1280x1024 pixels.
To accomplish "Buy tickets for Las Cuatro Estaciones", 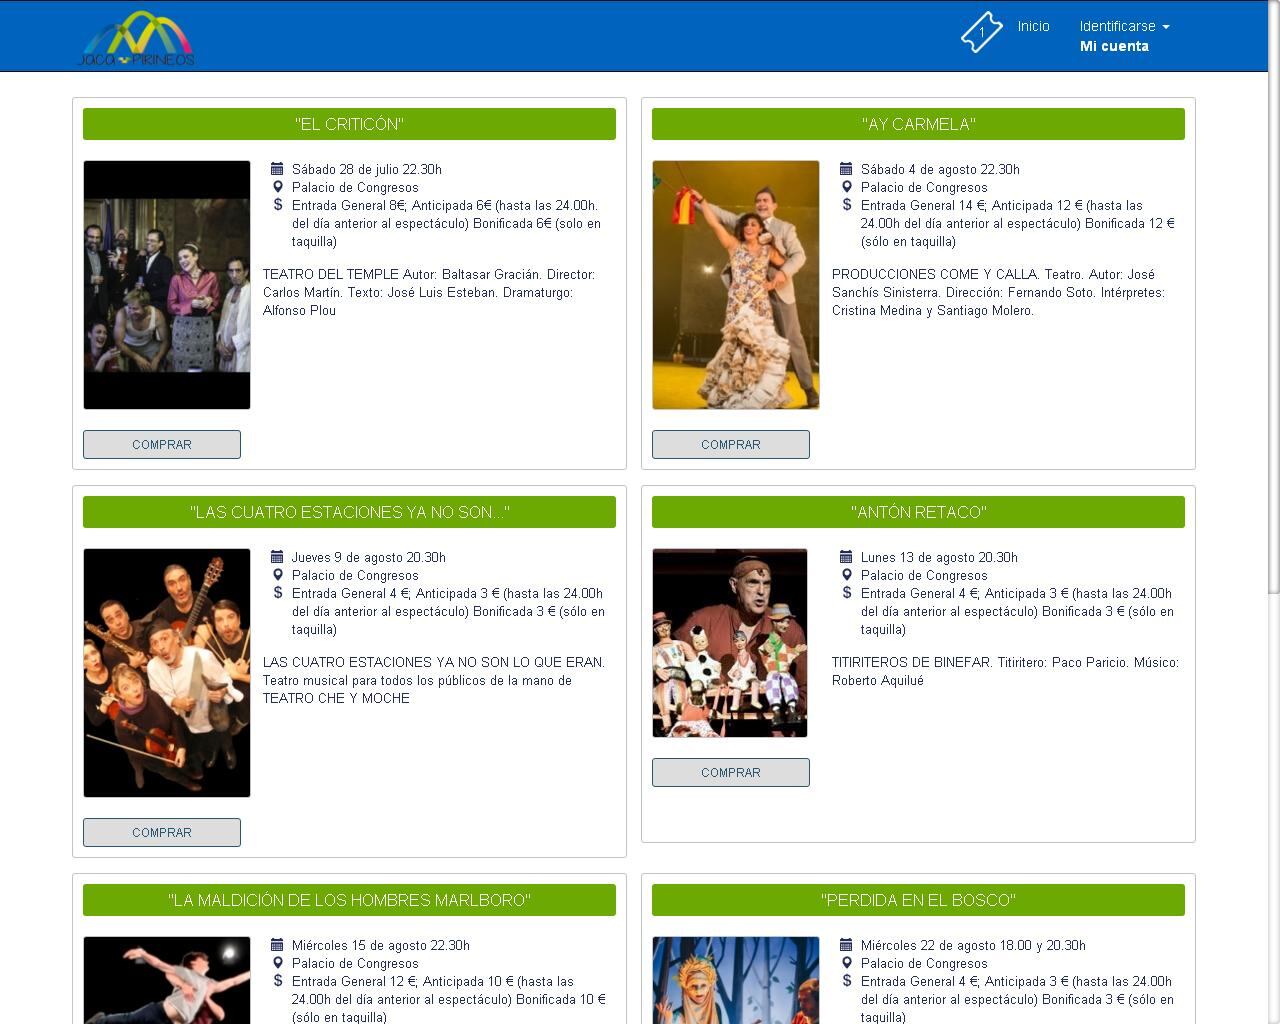I will point(162,832).
